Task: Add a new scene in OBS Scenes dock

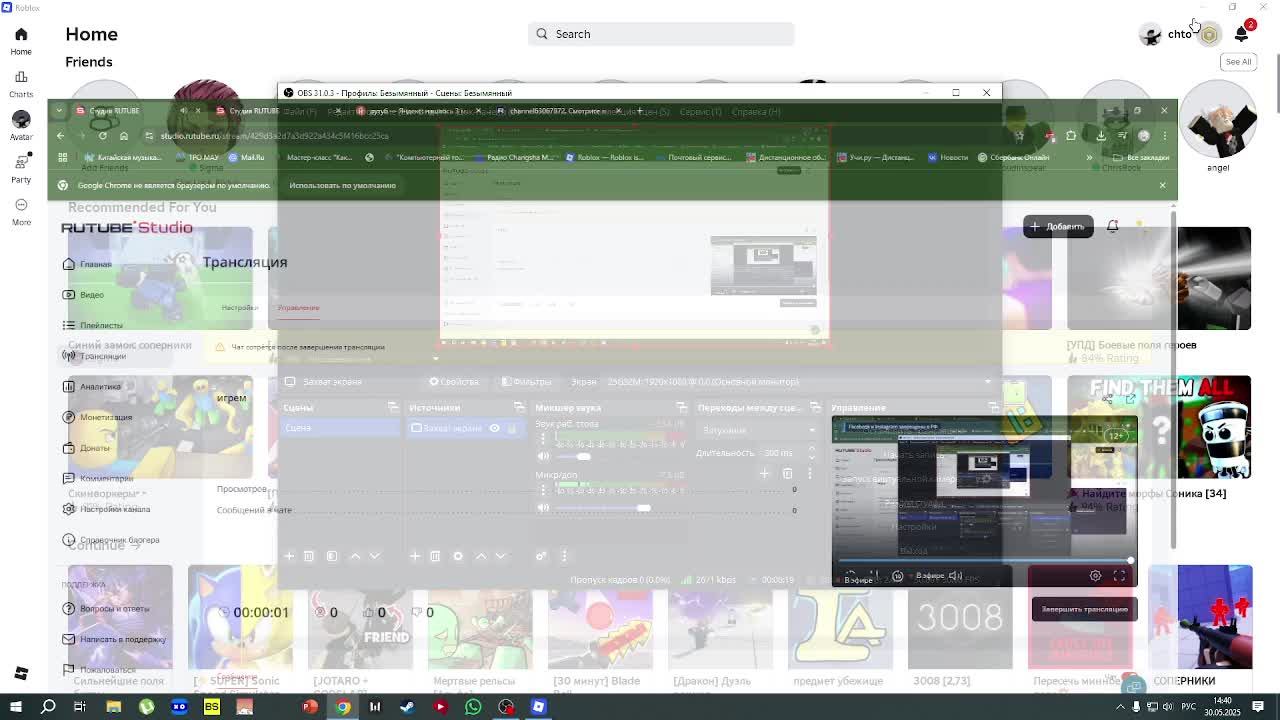Action: point(289,556)
